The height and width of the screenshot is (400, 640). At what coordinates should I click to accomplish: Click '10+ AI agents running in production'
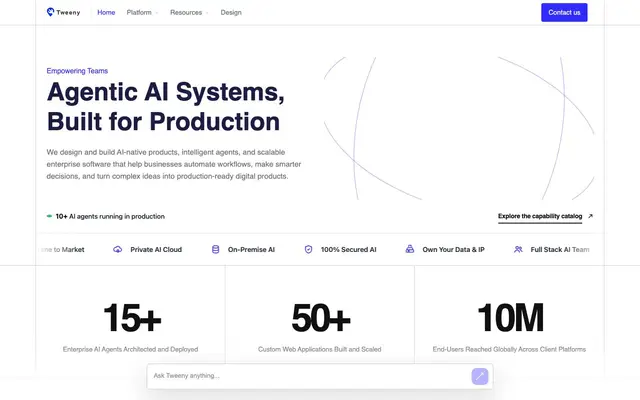110,216
